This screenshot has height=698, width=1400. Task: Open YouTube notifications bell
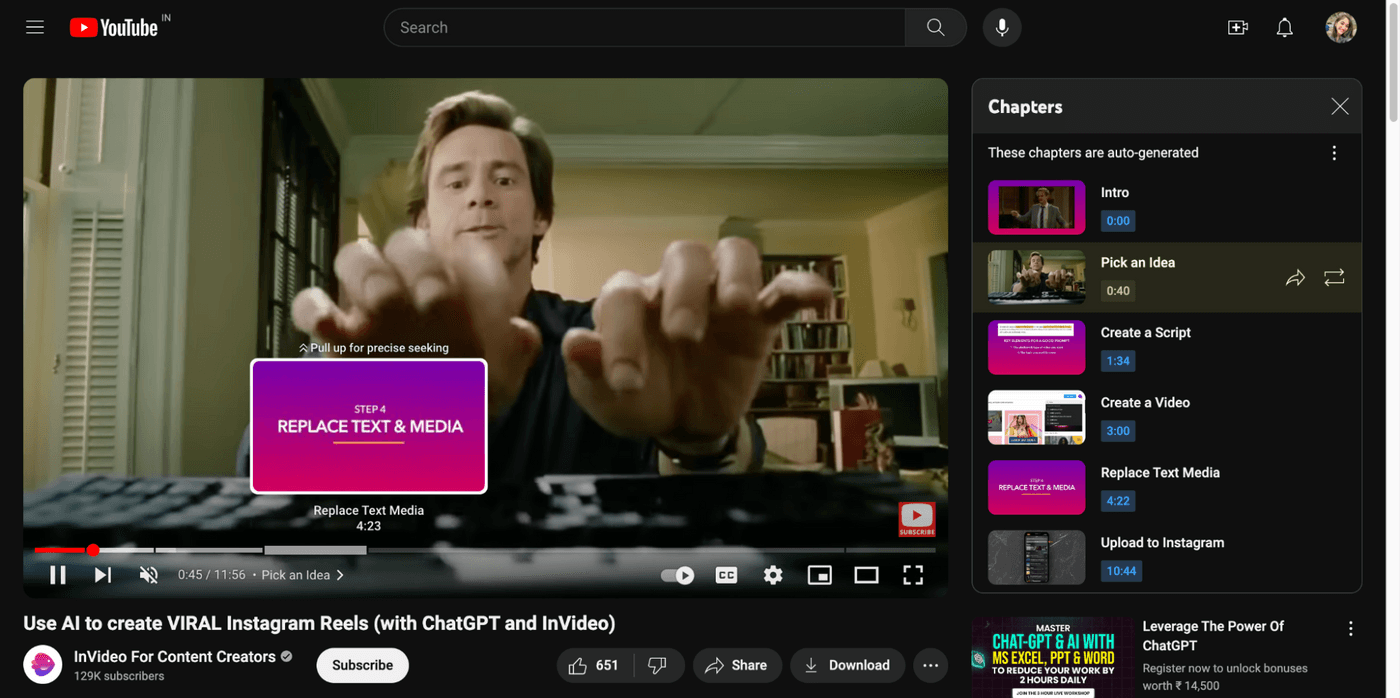pos(1284,27)
